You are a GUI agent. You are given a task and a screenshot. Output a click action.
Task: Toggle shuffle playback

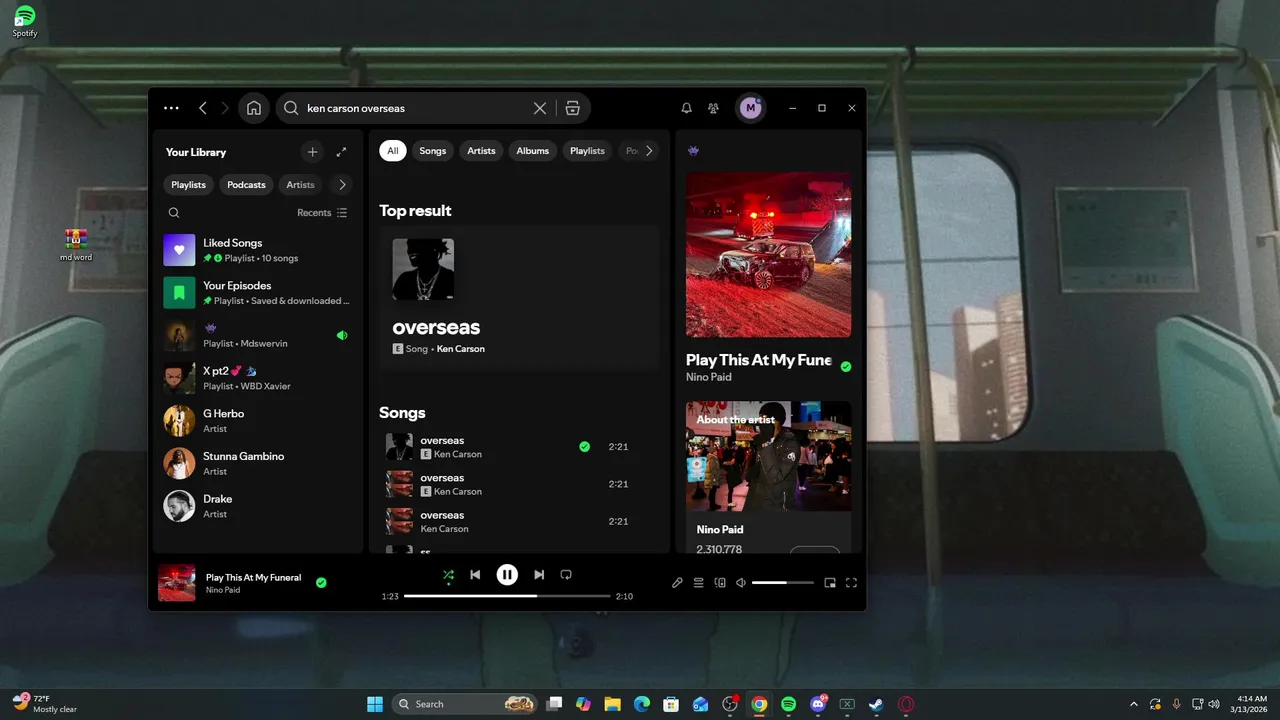pyautogui.click(x=448, y=575)
